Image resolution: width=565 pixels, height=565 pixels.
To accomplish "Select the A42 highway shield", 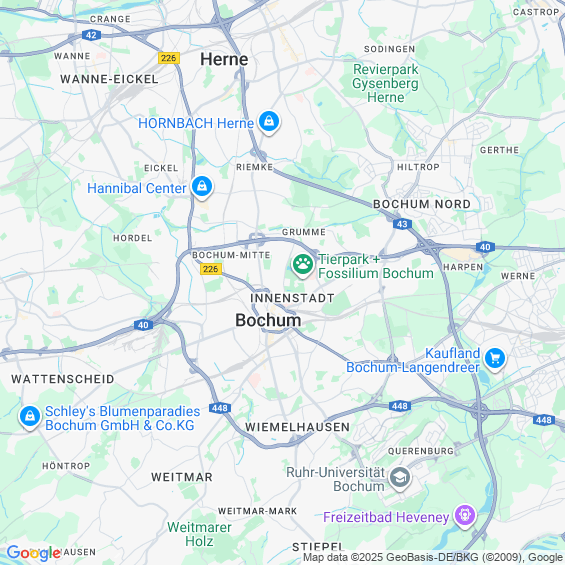I will pyautogui.click(x=92, y=35).
